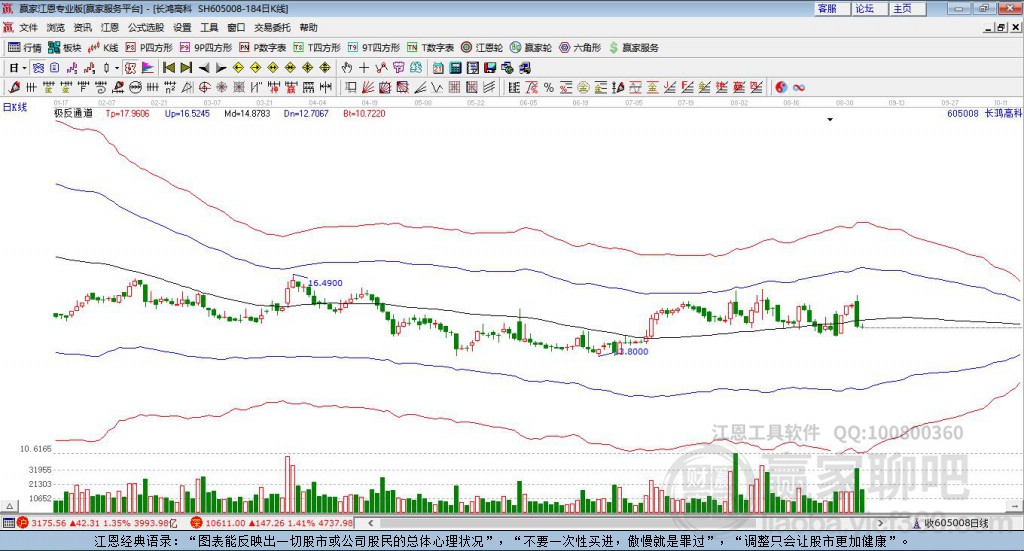Screen dimensions: 1024x551
Task: Click the grid icon in status bar
Action: click(x=8, y=523)
